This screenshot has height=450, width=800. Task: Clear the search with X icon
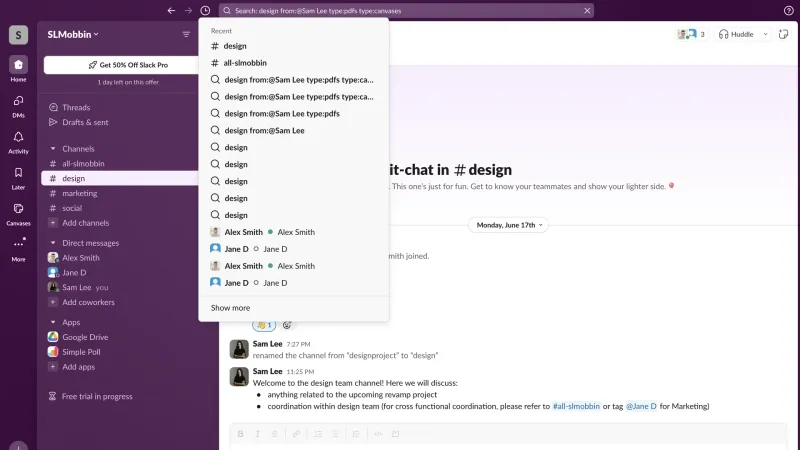[x=587, y=10]
